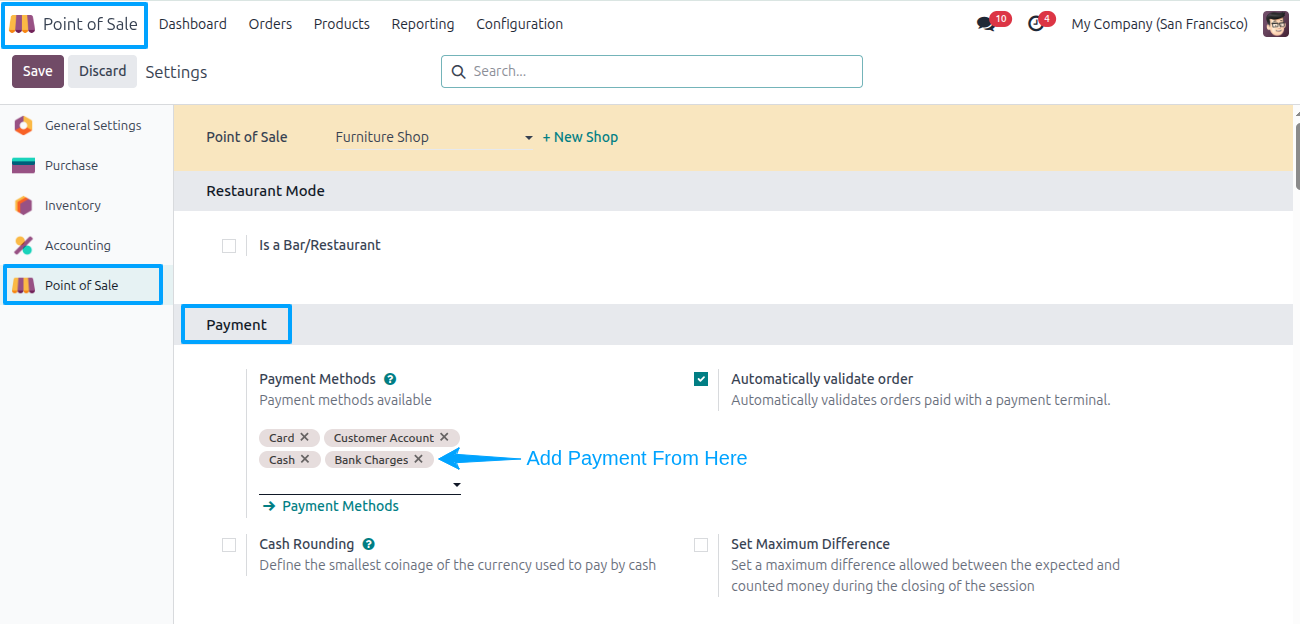Open the Payment Methods link

point(340,506)
